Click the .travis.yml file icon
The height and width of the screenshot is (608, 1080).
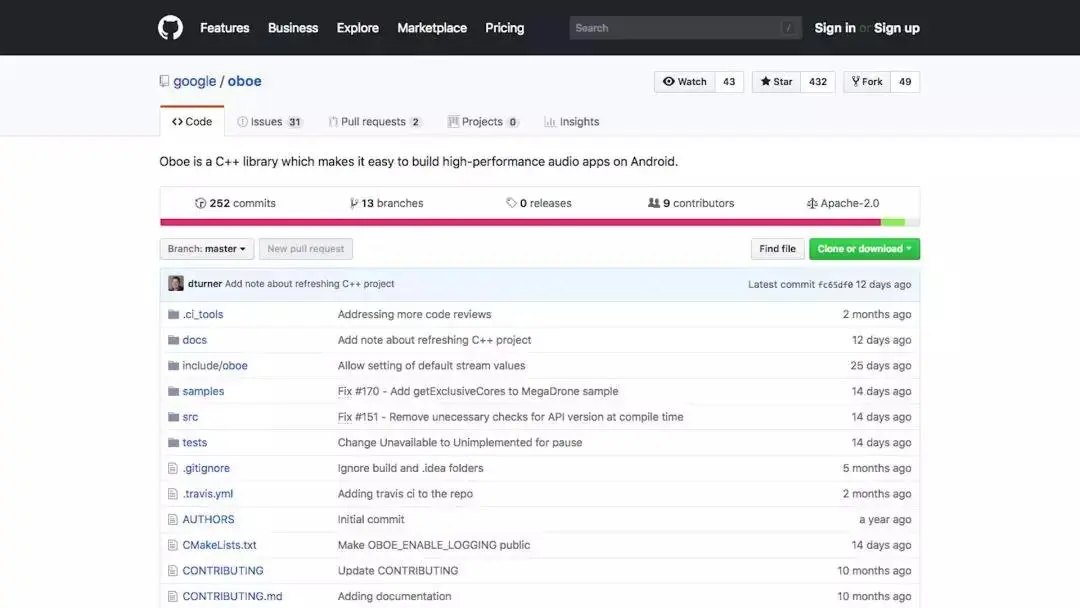point(173,494)
